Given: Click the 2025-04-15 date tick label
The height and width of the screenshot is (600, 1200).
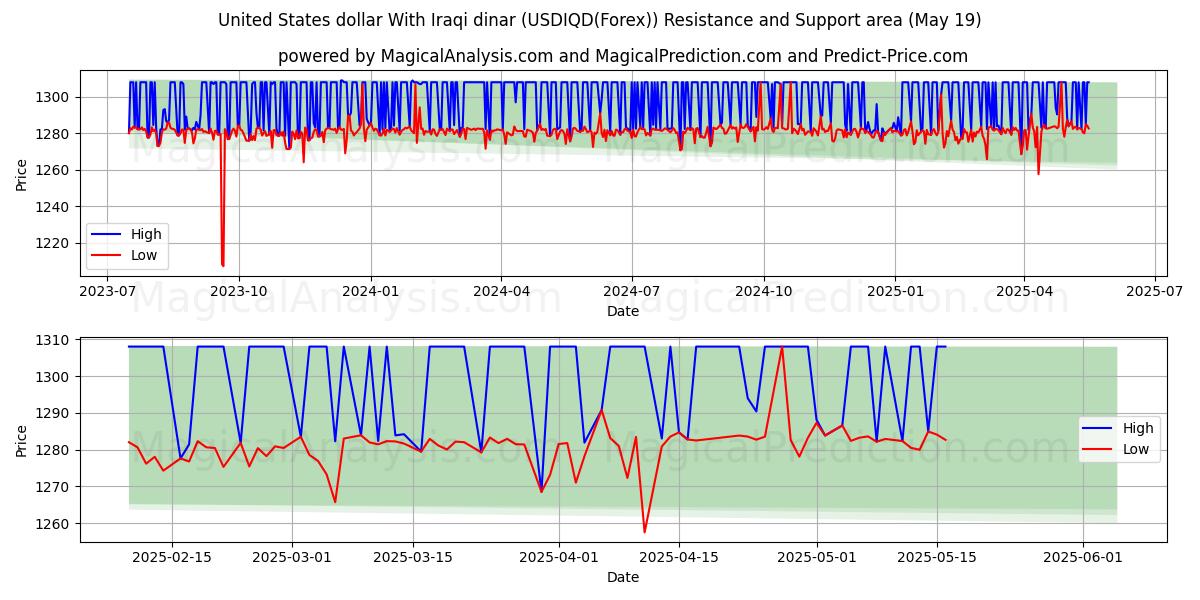Looking at the screenshot, I should point(679,558).
